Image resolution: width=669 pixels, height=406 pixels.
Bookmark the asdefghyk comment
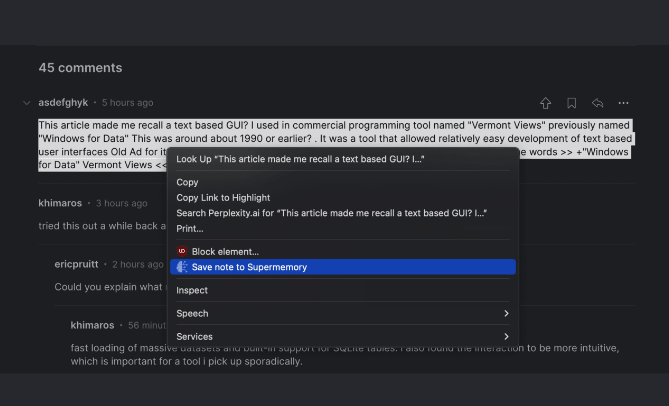pos(572,103)
